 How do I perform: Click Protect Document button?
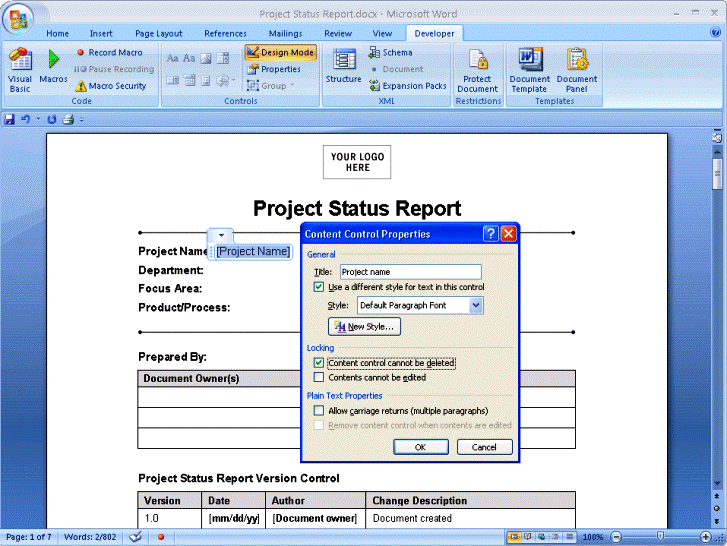pos(478,70)
